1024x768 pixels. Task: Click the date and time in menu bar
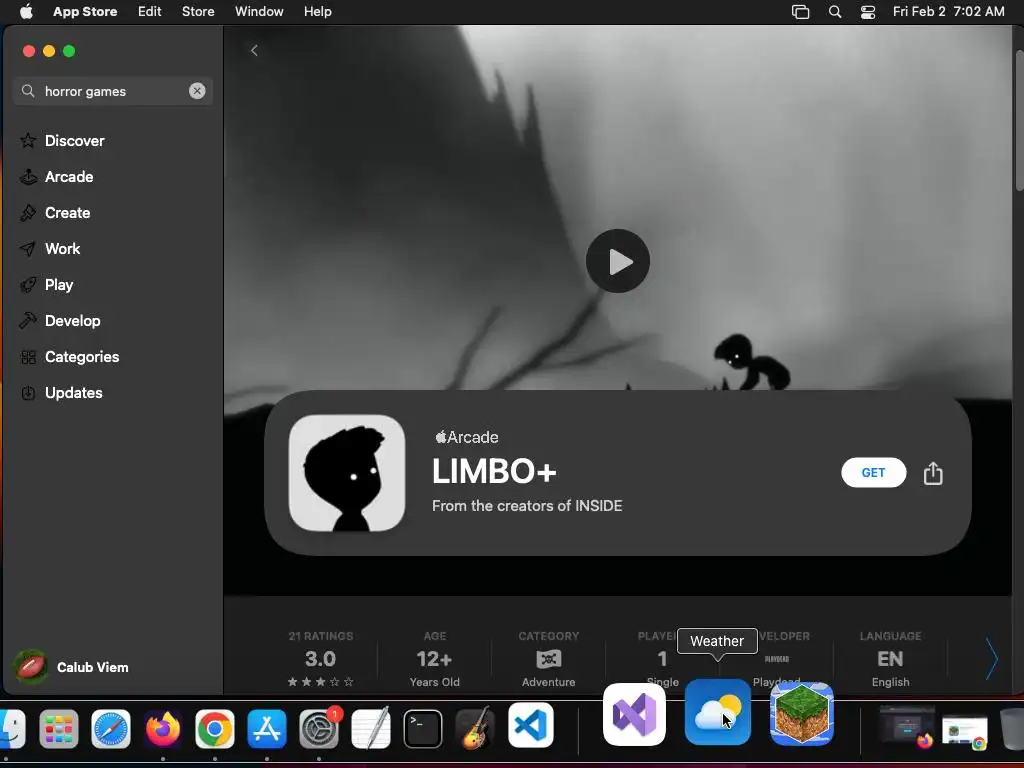pos(948,11)
